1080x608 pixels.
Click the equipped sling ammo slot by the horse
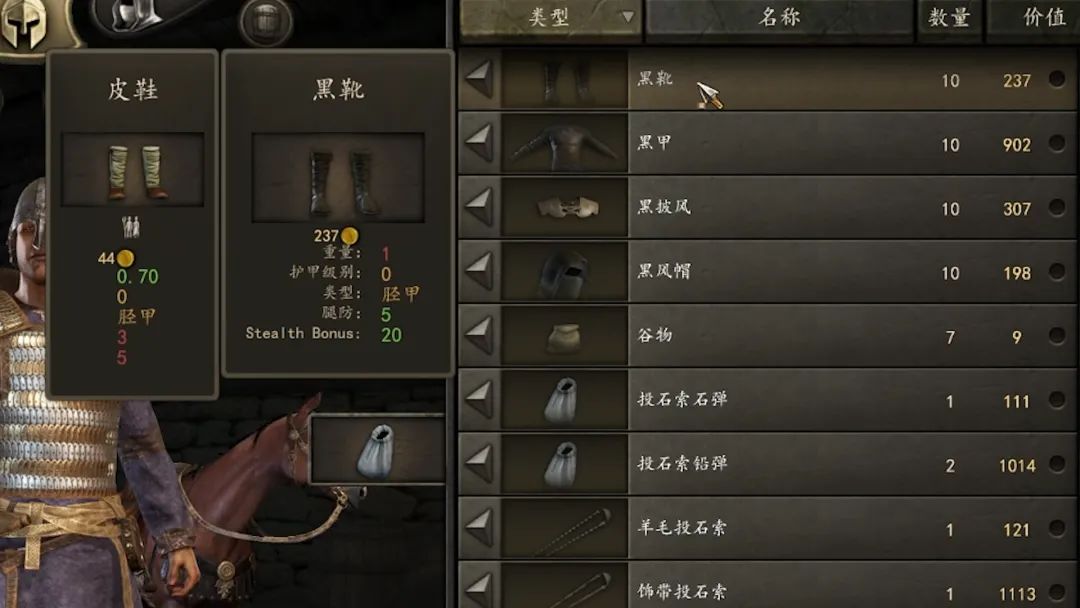point(377,450)
